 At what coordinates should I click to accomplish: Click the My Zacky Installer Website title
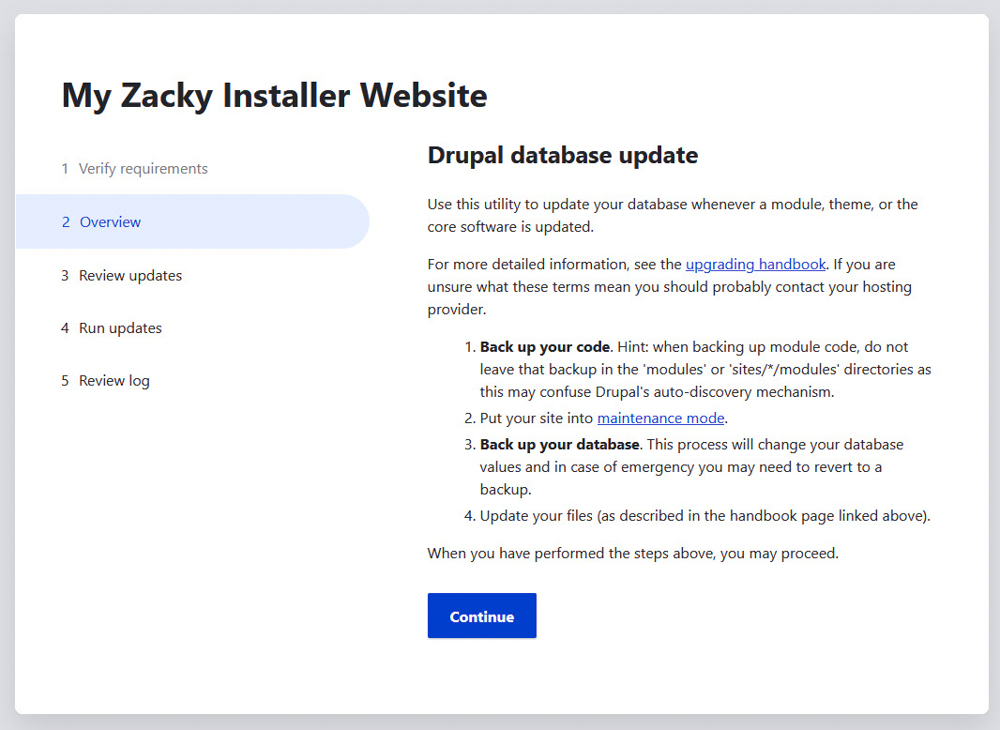(x=274, y=95)
